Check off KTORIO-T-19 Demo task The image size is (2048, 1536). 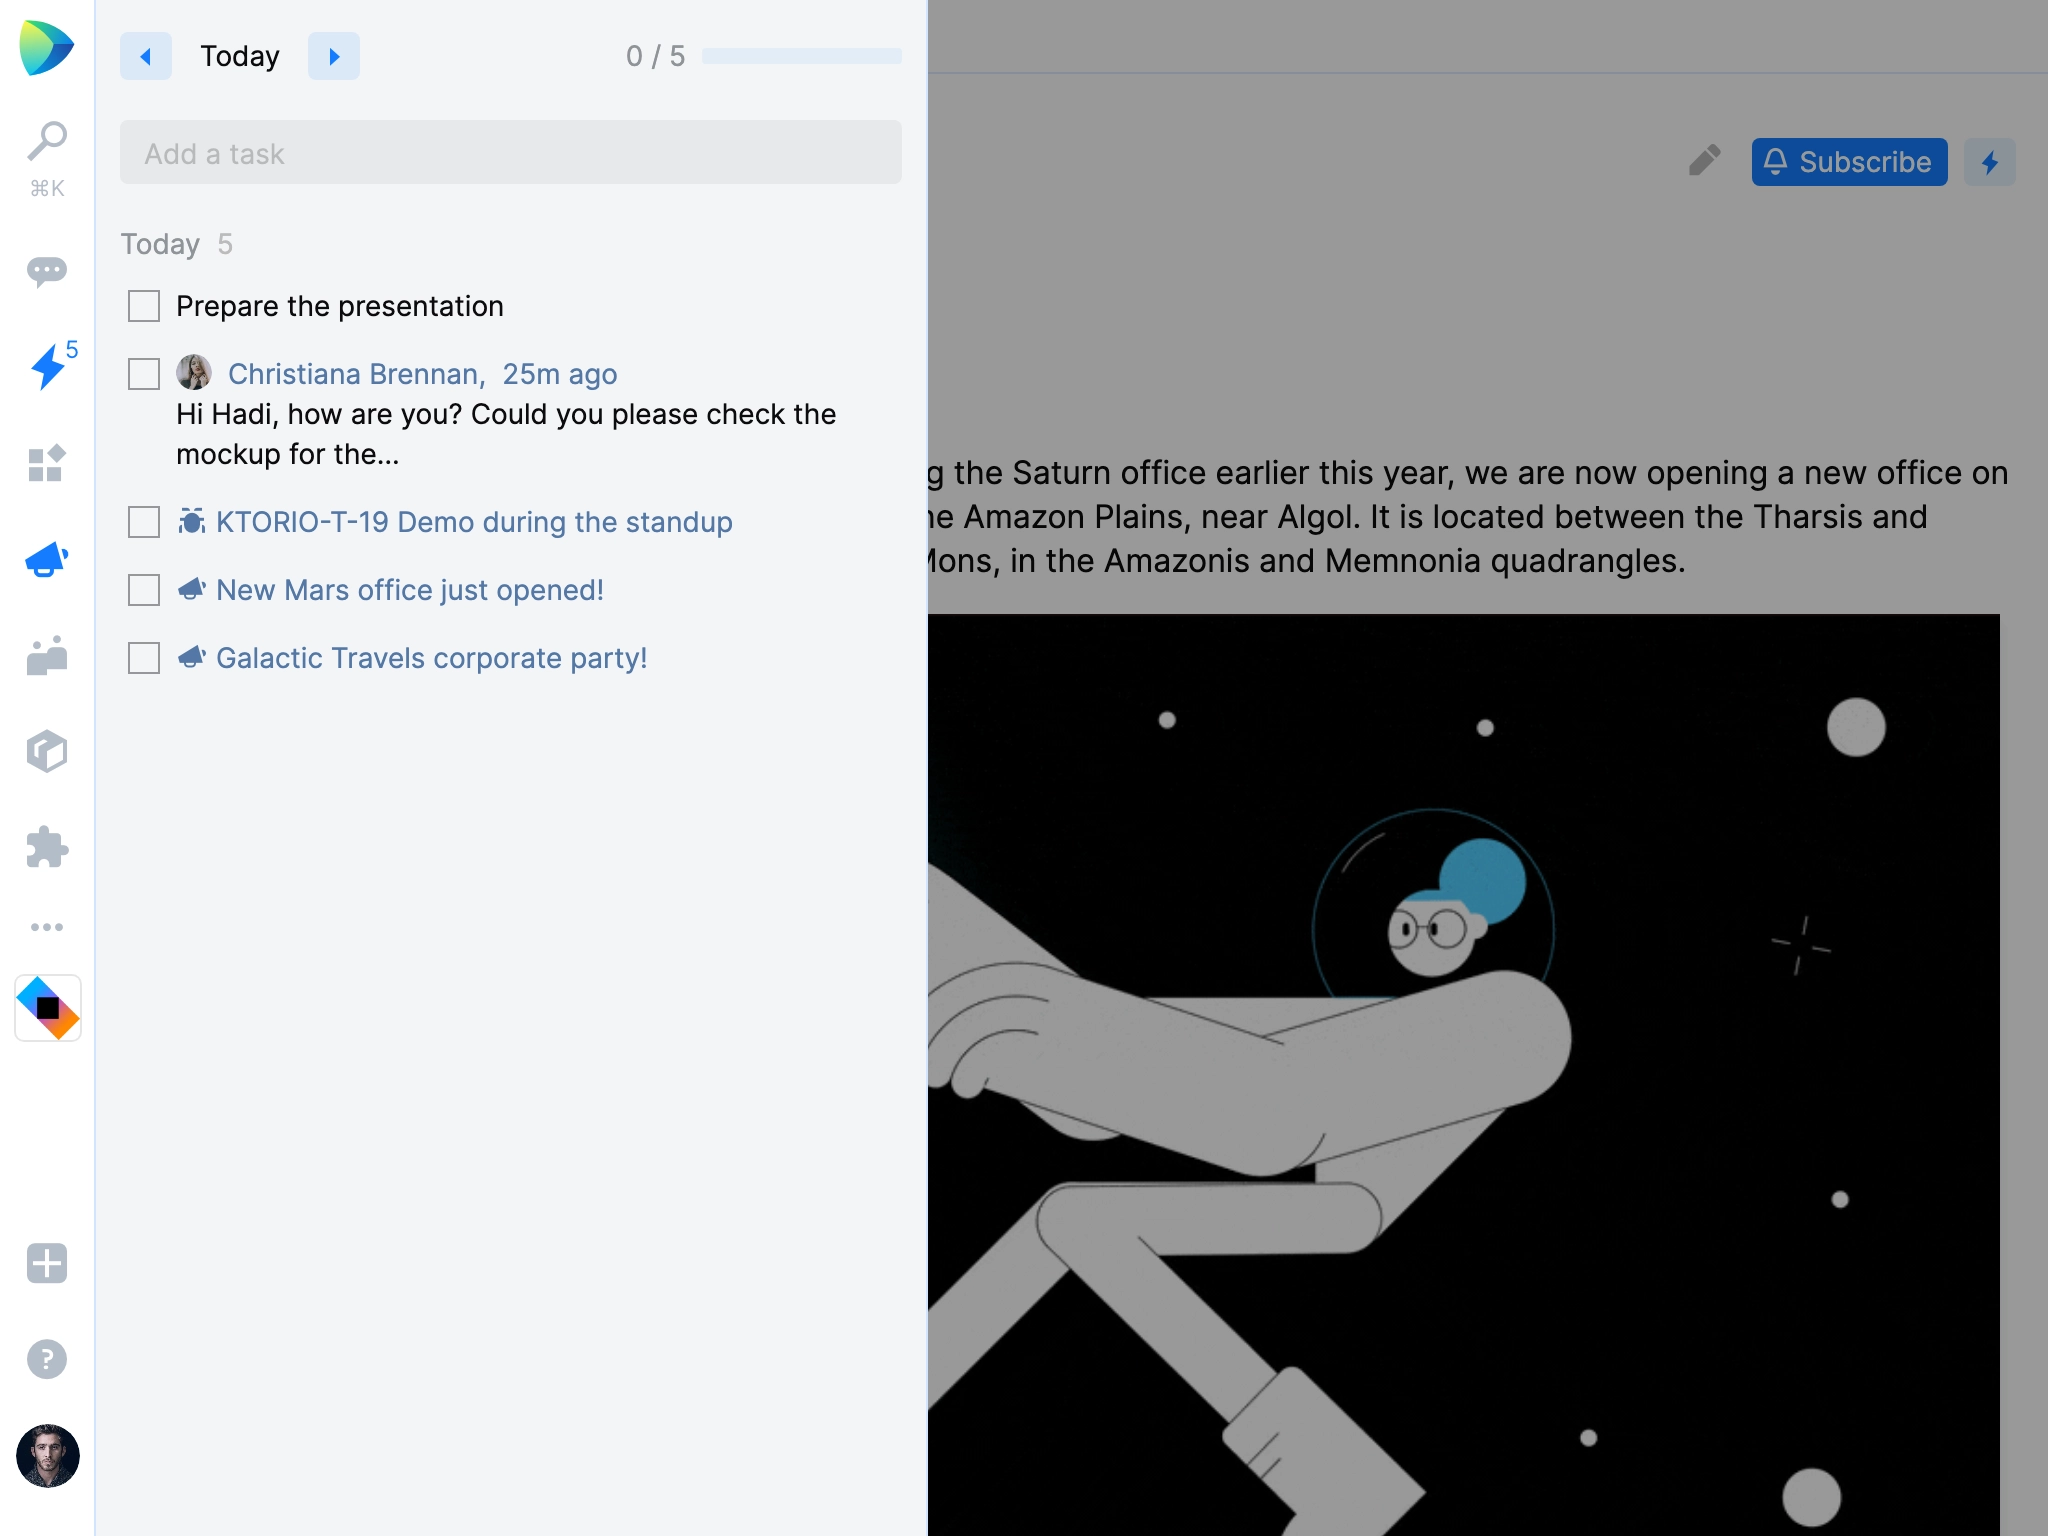[144, 522]
